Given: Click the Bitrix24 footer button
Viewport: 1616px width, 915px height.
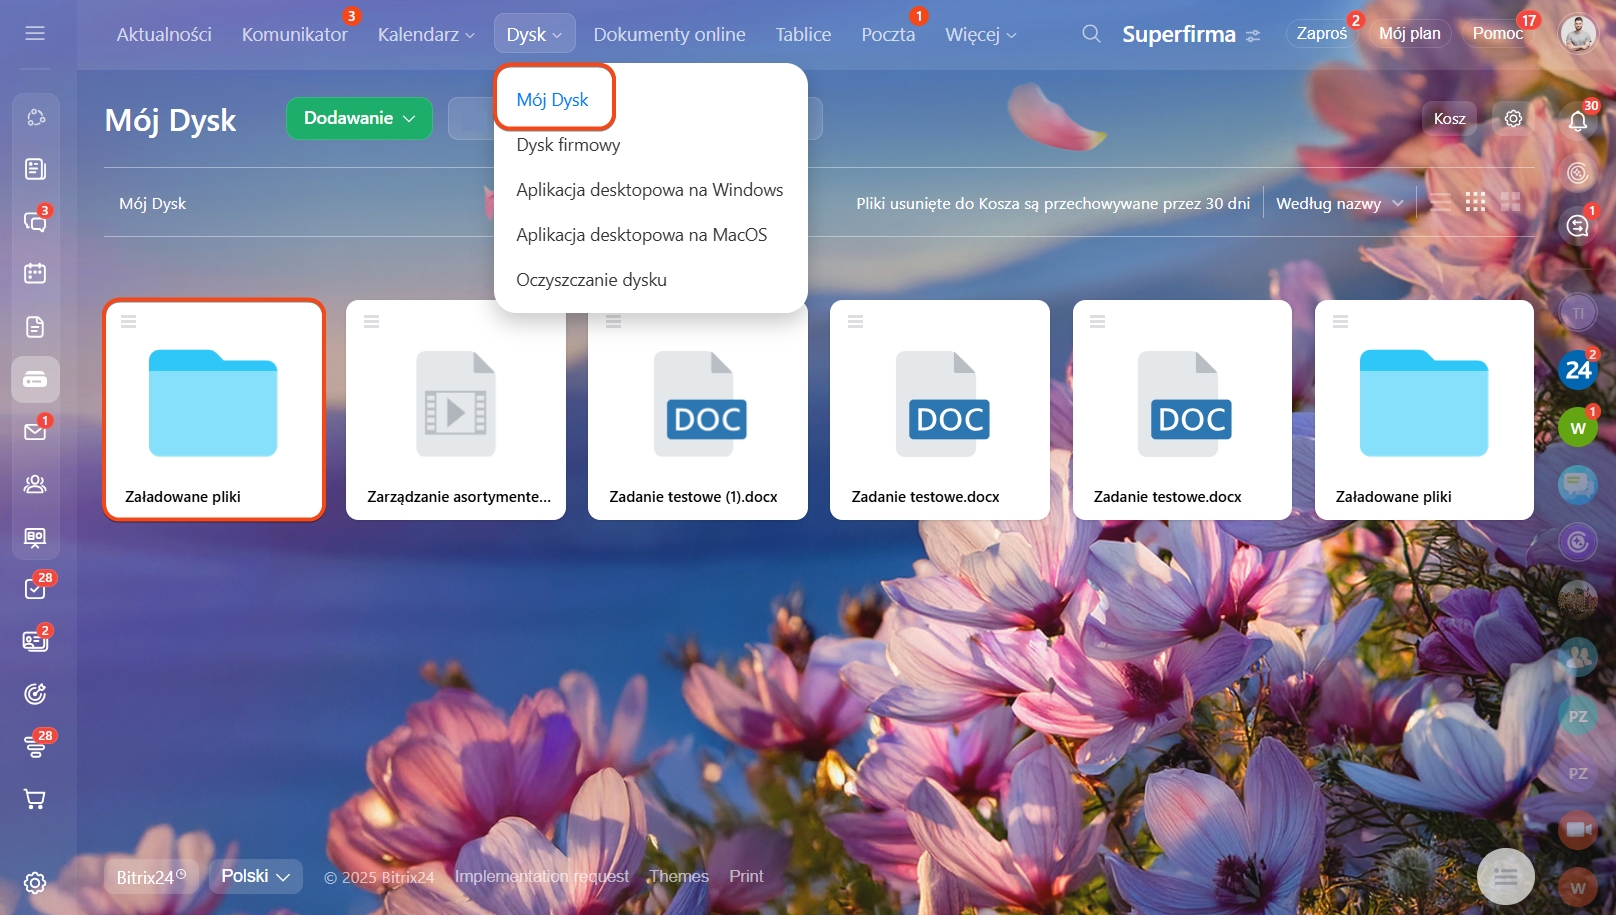Looking at the screenshot, I should click(x=151, y=877).
